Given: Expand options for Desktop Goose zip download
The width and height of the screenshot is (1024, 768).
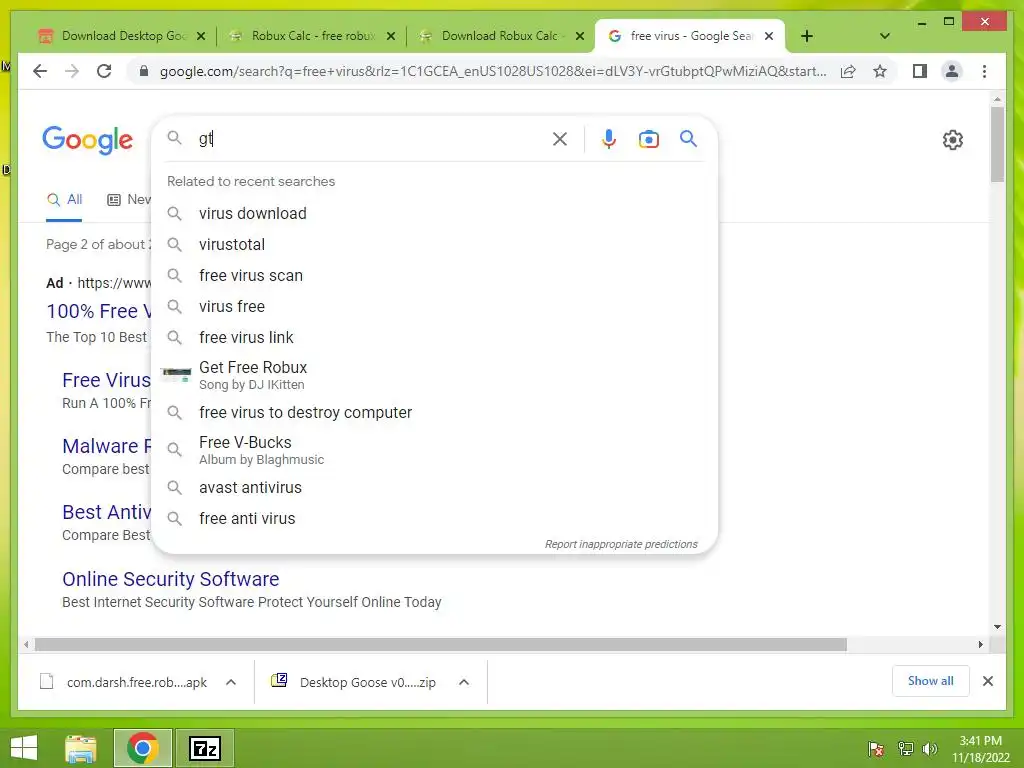Looking at the screenshot, I should click(x=464, y=682).
